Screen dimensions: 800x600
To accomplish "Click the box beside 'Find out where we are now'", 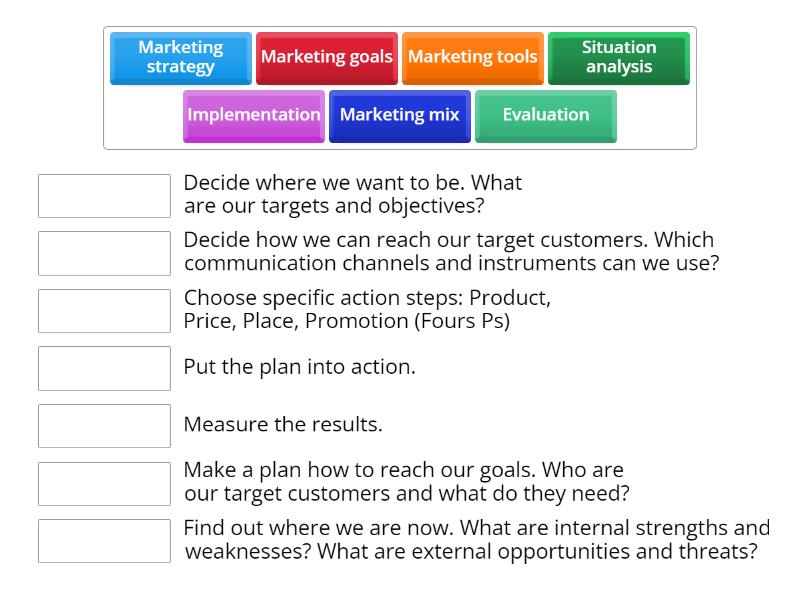I will tap(104, 541).
